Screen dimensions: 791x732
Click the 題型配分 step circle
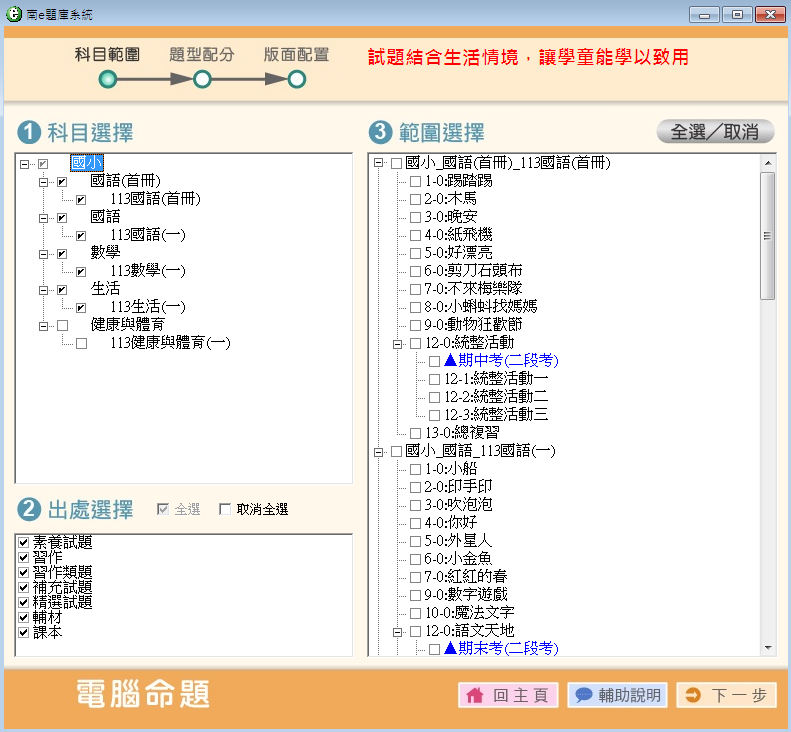202,79
